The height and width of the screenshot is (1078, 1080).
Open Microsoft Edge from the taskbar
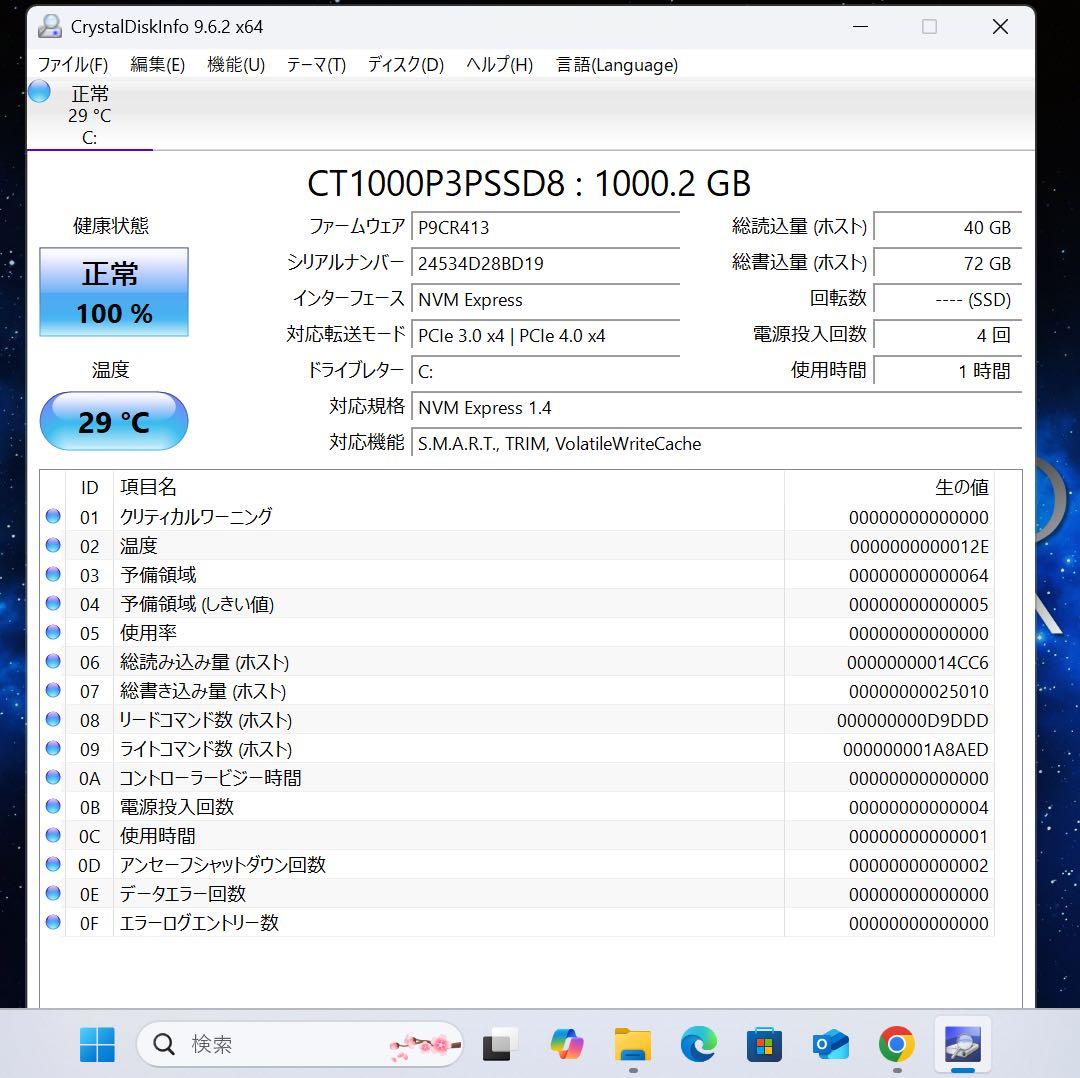[x=698, y=1044]
